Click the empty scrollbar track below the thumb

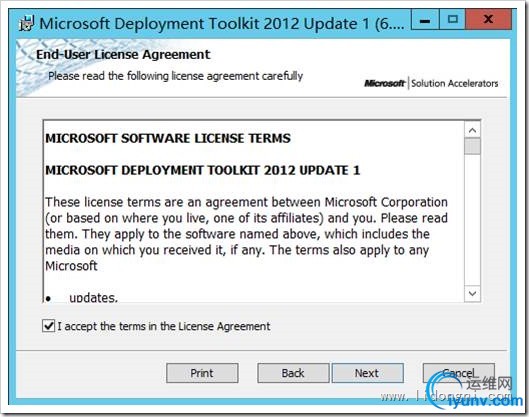(x=472, y=220)
